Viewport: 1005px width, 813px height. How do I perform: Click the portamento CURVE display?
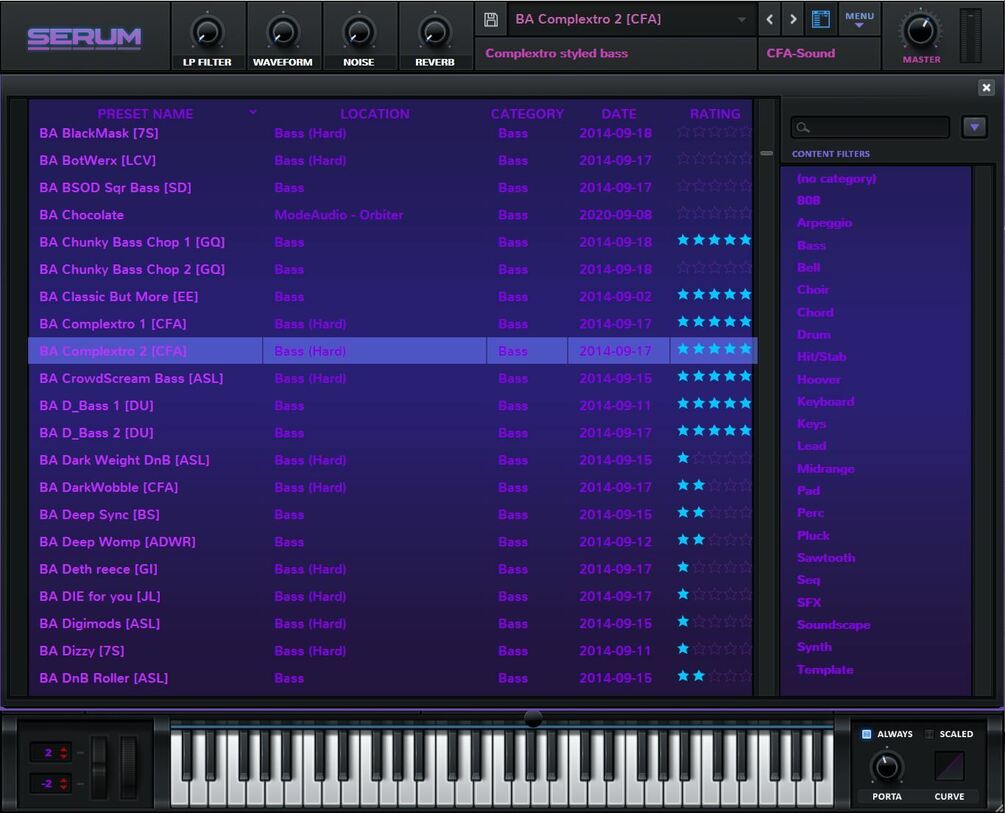coord(949,766)
